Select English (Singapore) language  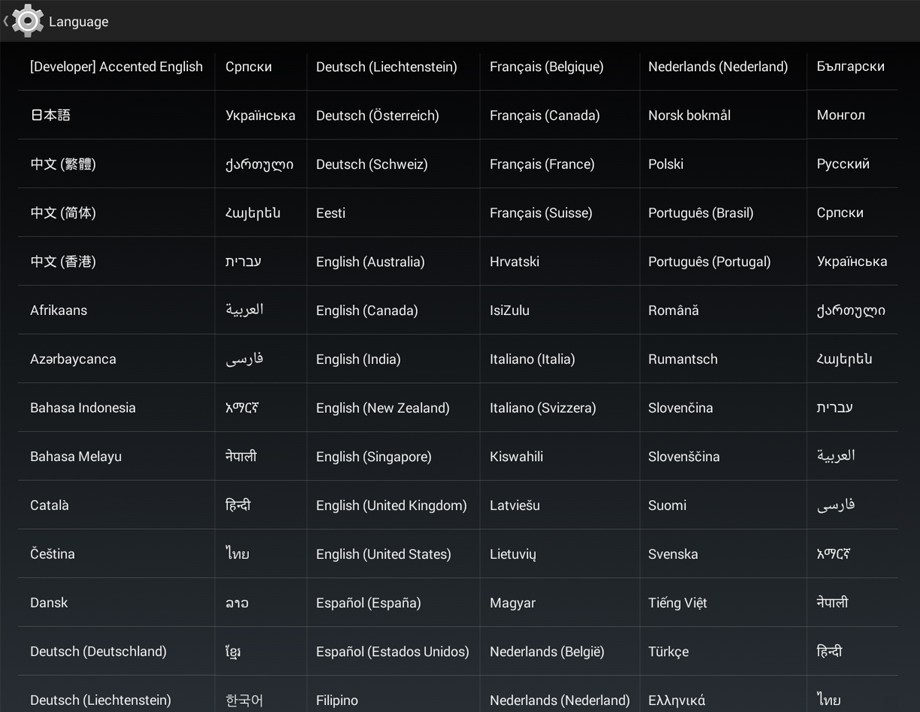pos(373,456)
